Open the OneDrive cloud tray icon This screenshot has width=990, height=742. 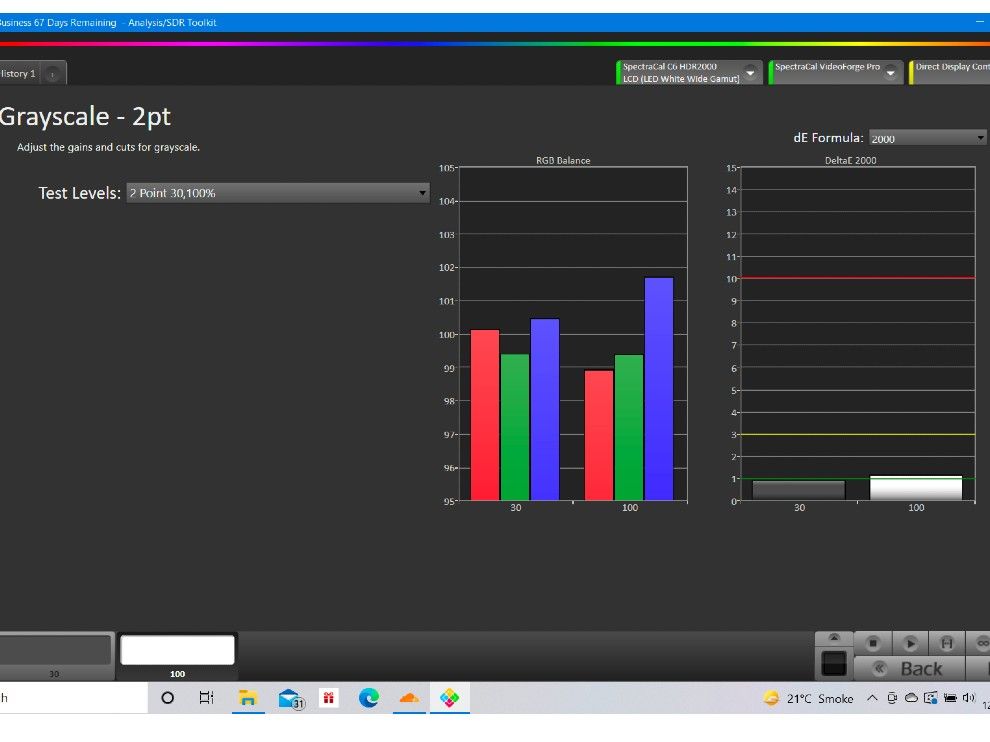click(911, 698)
